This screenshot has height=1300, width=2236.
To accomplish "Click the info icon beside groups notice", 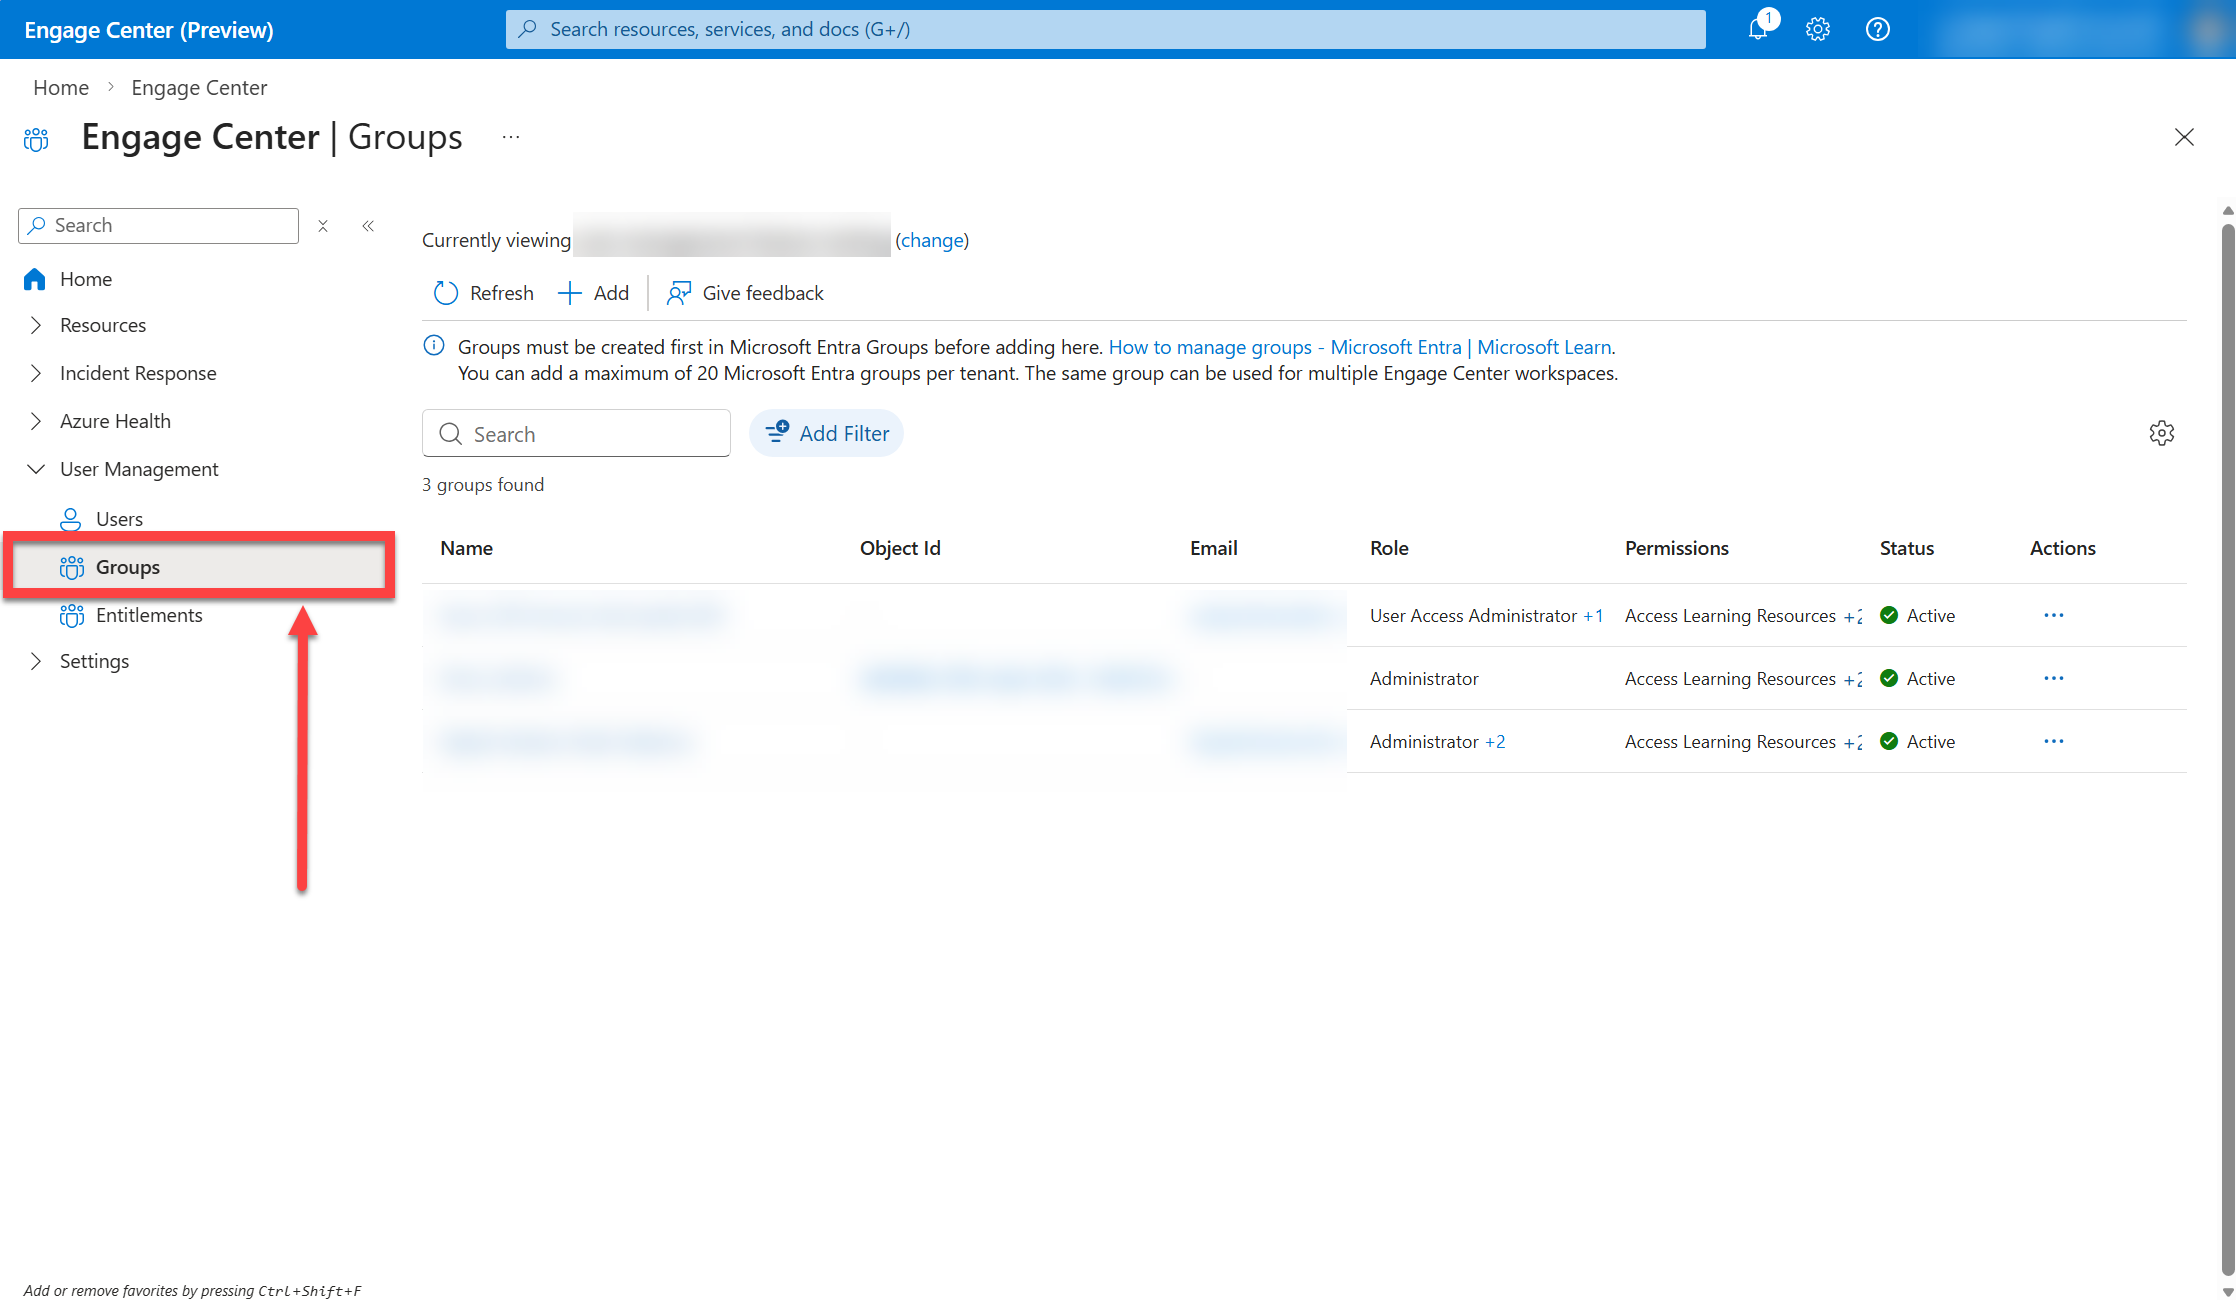I will click(x=434, y=346).
